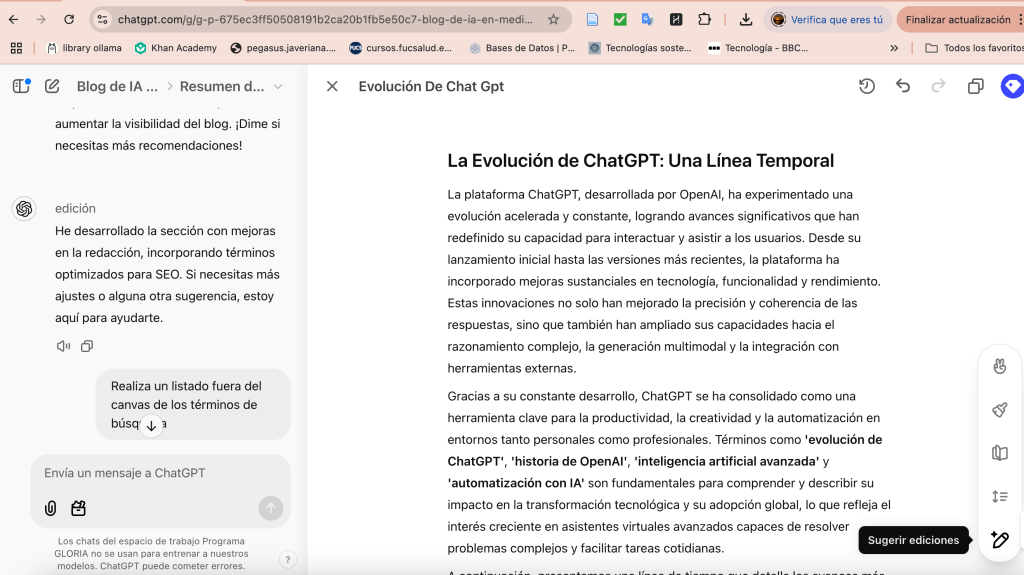Apply final polish brush tool
The width and height of the screenshot is (1024, 575).
click(x=999, y=410)
